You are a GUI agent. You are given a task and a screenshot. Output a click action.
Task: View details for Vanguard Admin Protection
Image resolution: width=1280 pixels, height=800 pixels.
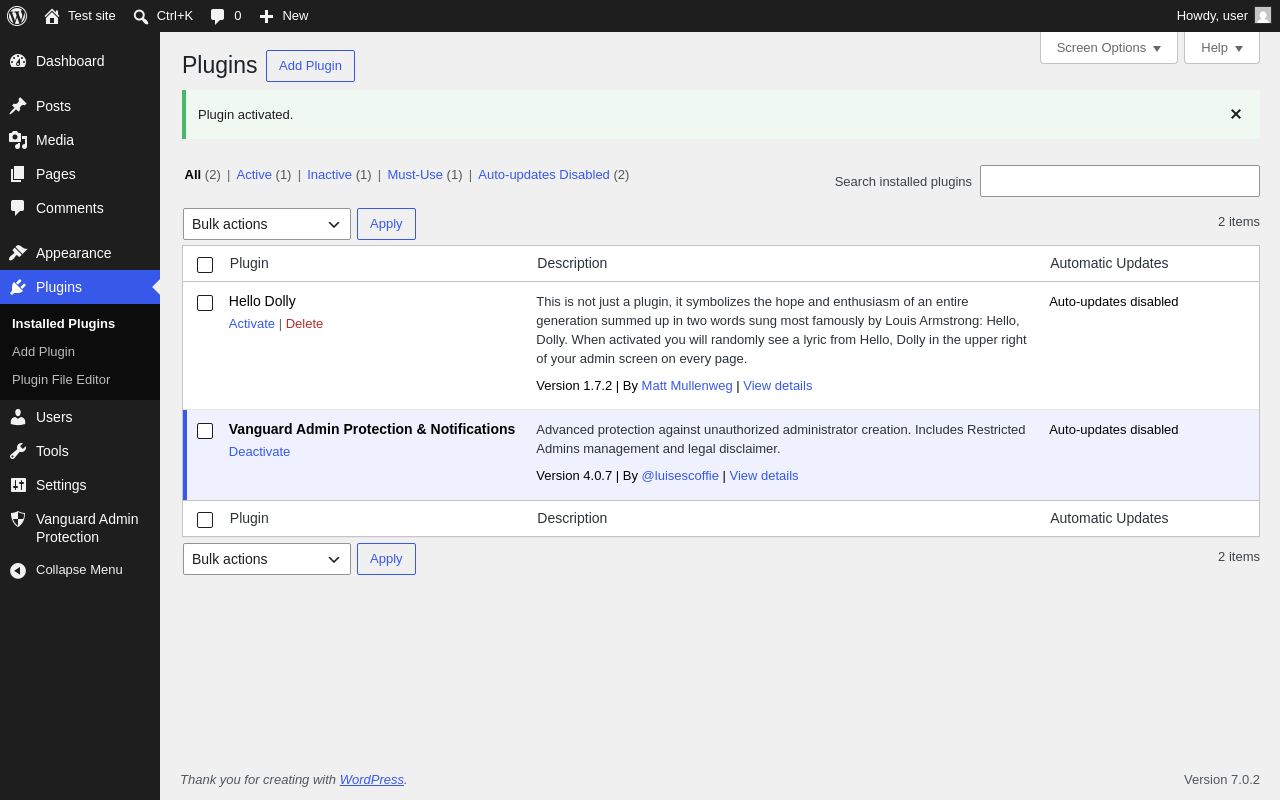pos(764,476)
